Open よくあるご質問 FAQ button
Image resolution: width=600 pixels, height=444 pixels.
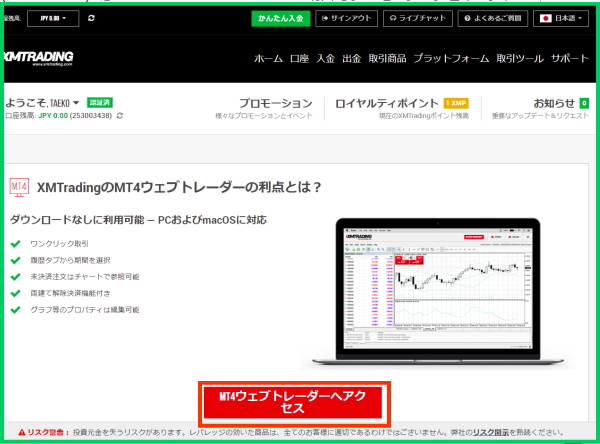[x=492, y=18]
